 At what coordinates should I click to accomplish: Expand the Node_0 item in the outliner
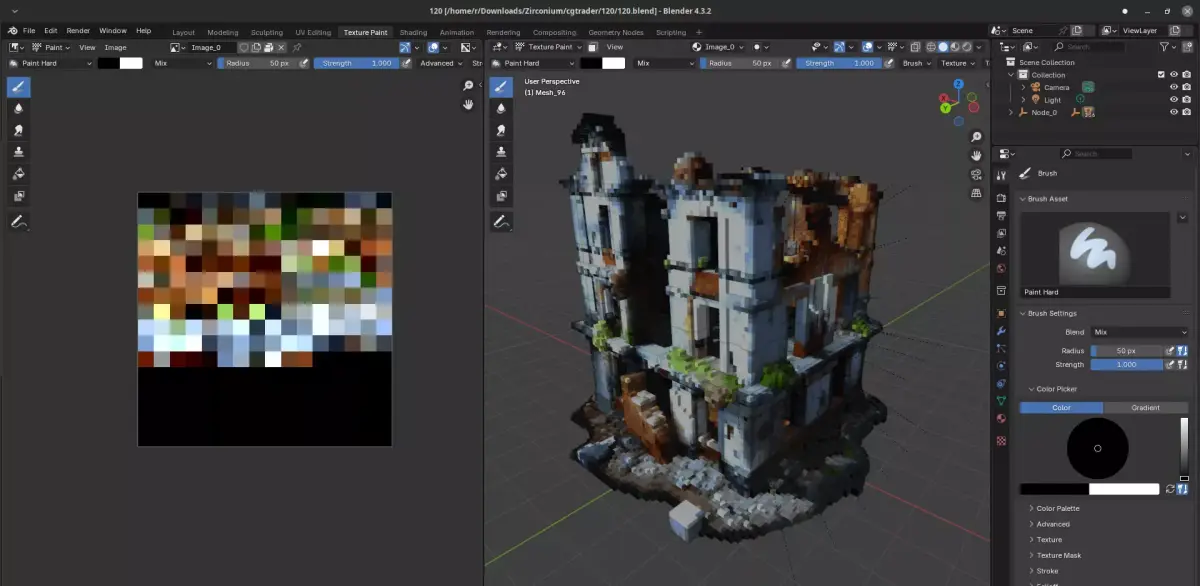1010,112
